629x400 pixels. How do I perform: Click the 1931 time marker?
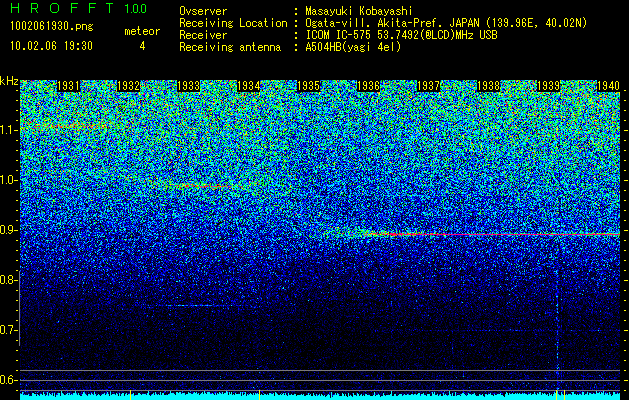(x=68, y=86)
